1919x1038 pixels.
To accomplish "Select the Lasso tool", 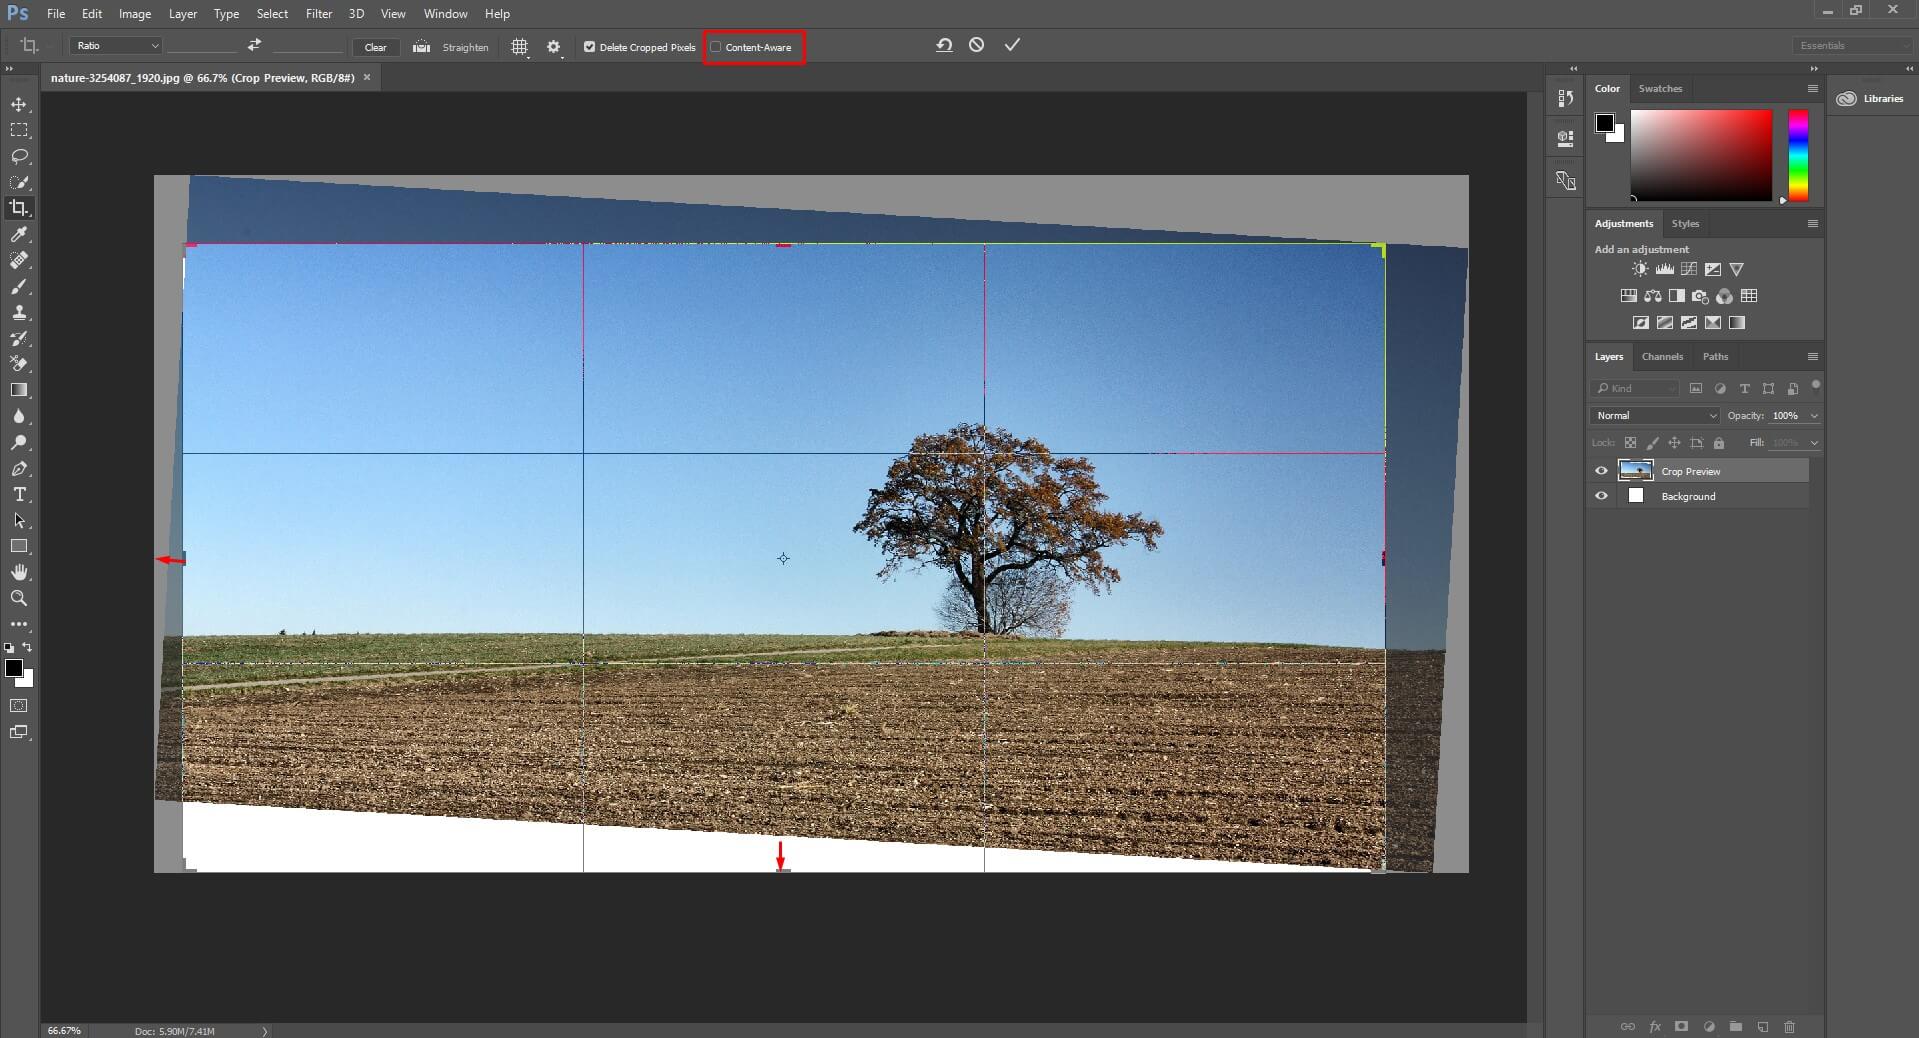I will tap(19, 157).
